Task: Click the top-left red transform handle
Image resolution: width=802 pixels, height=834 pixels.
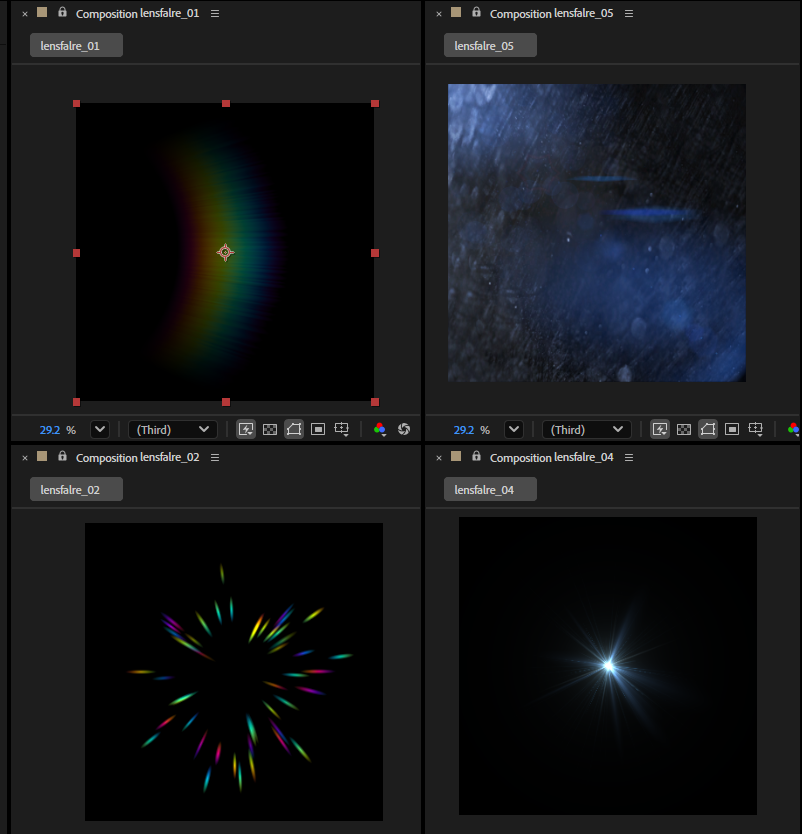Action: pos(77,103)
